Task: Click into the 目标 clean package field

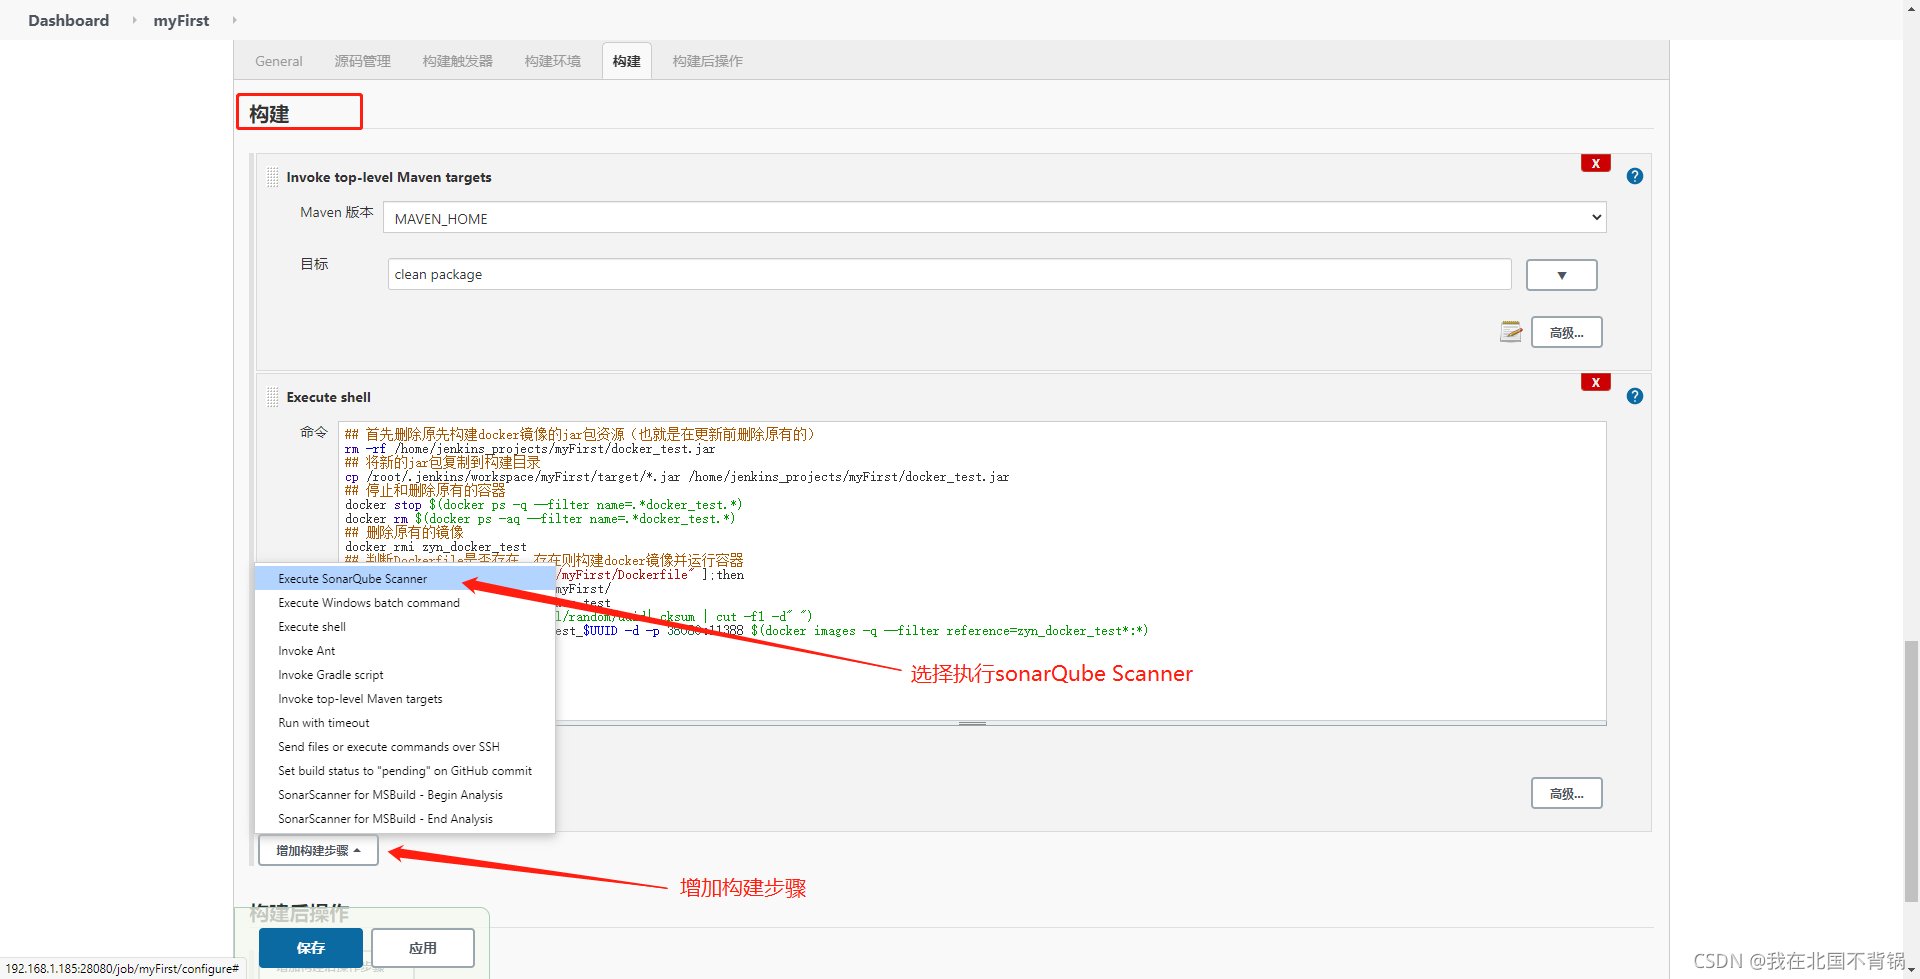Action: pos(949,274)
